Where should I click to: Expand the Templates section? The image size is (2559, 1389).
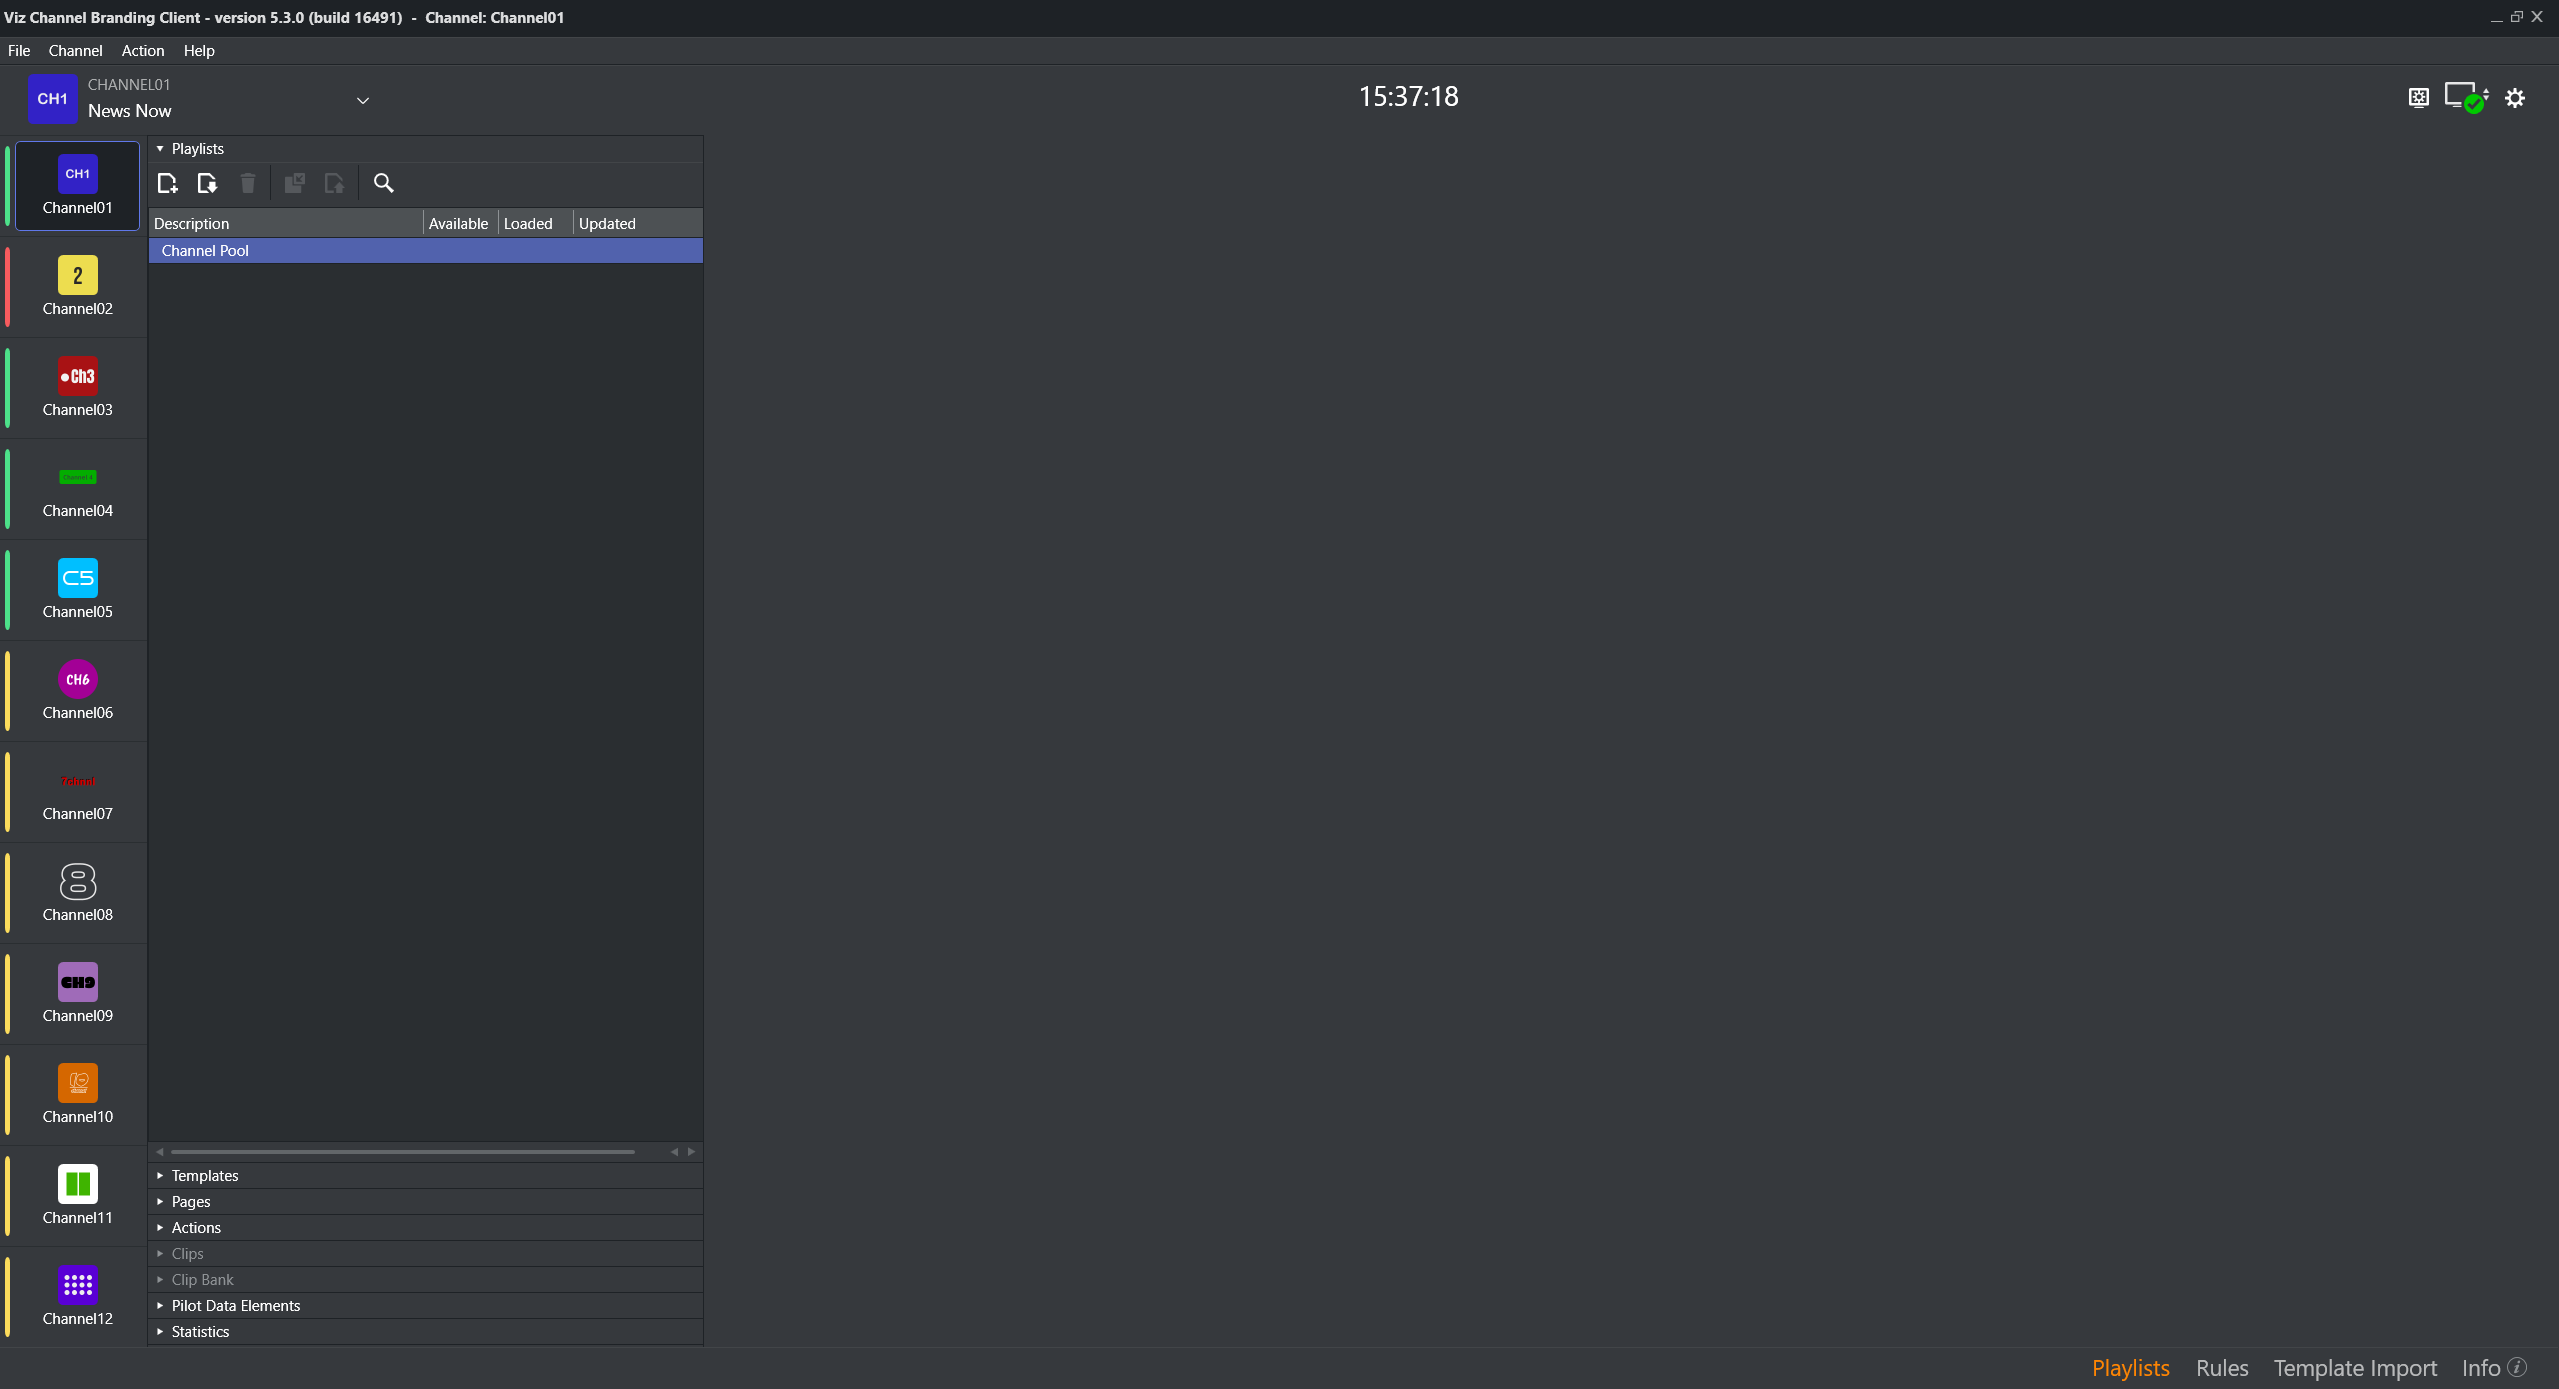click(x=204, y=1176)
